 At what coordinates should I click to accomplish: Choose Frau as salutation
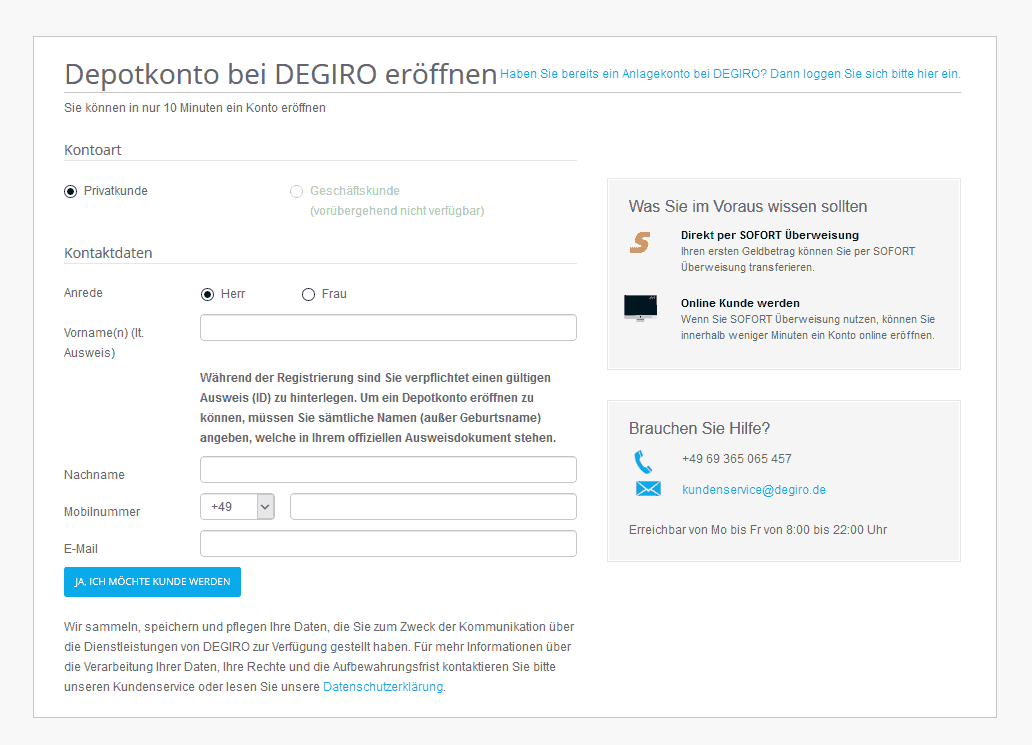308,294
